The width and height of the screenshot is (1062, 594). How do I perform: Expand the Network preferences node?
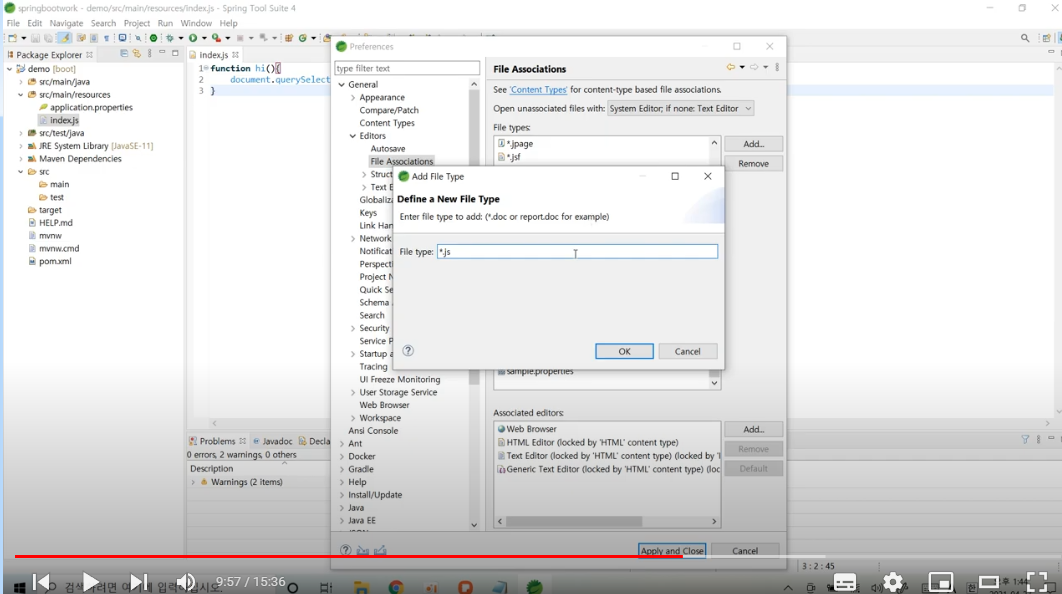[x=353, y=238]
